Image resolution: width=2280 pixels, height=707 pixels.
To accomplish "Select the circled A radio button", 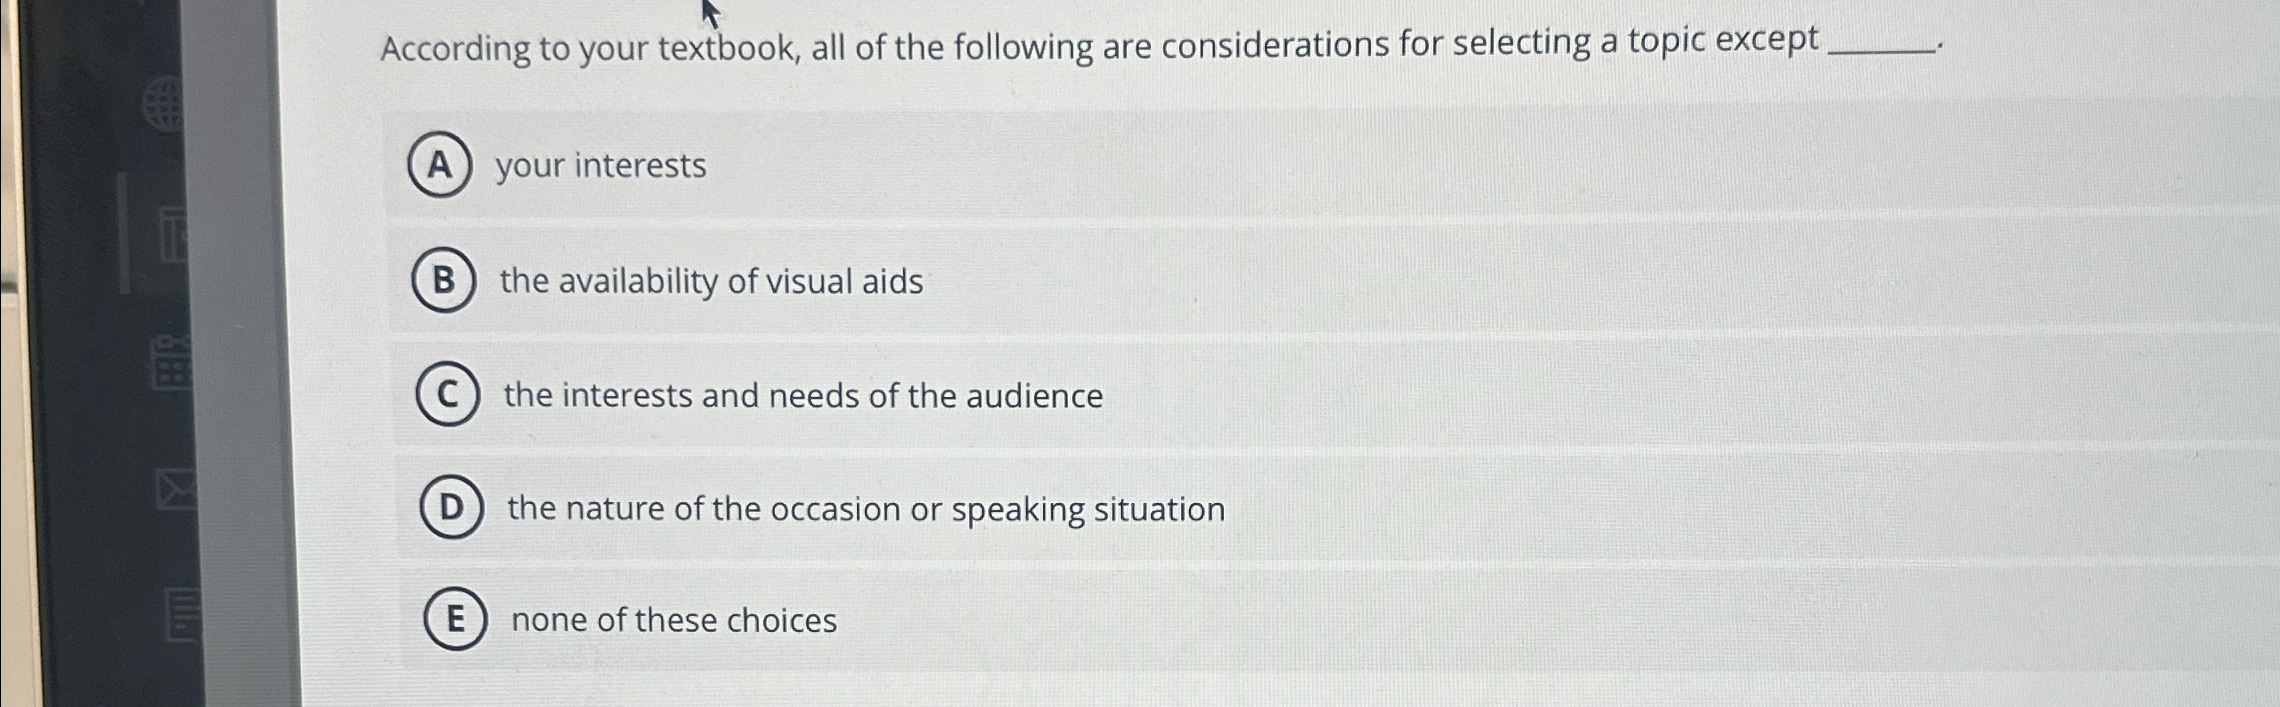I will click(440, 166).
